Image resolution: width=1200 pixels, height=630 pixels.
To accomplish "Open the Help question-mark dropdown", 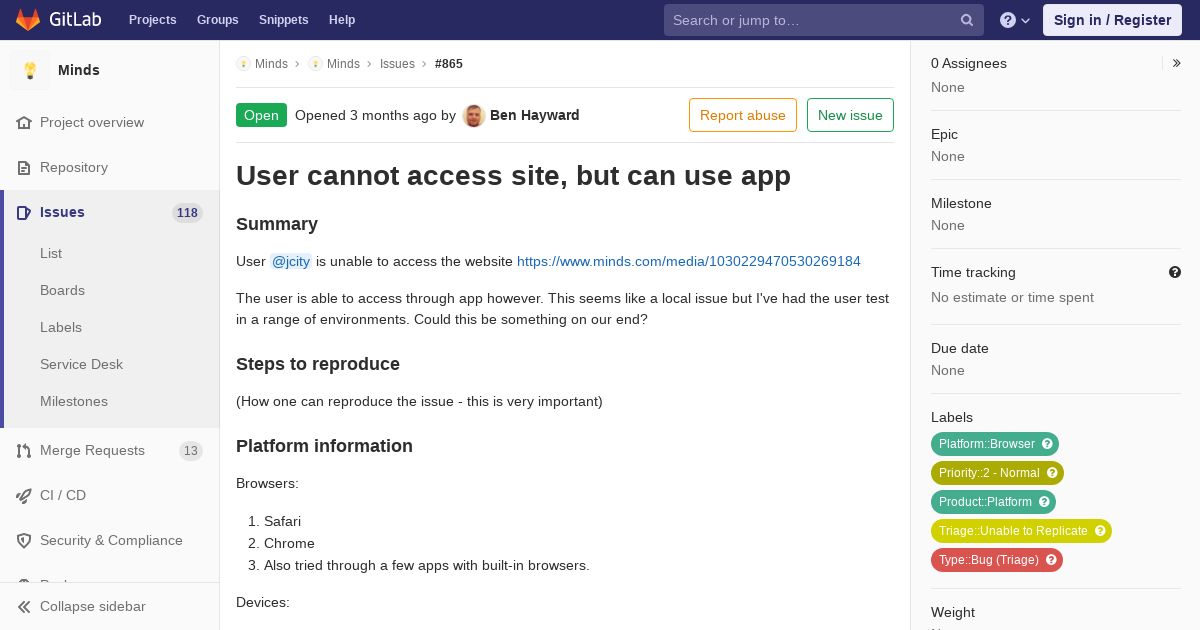I will tap(1015, 20).
